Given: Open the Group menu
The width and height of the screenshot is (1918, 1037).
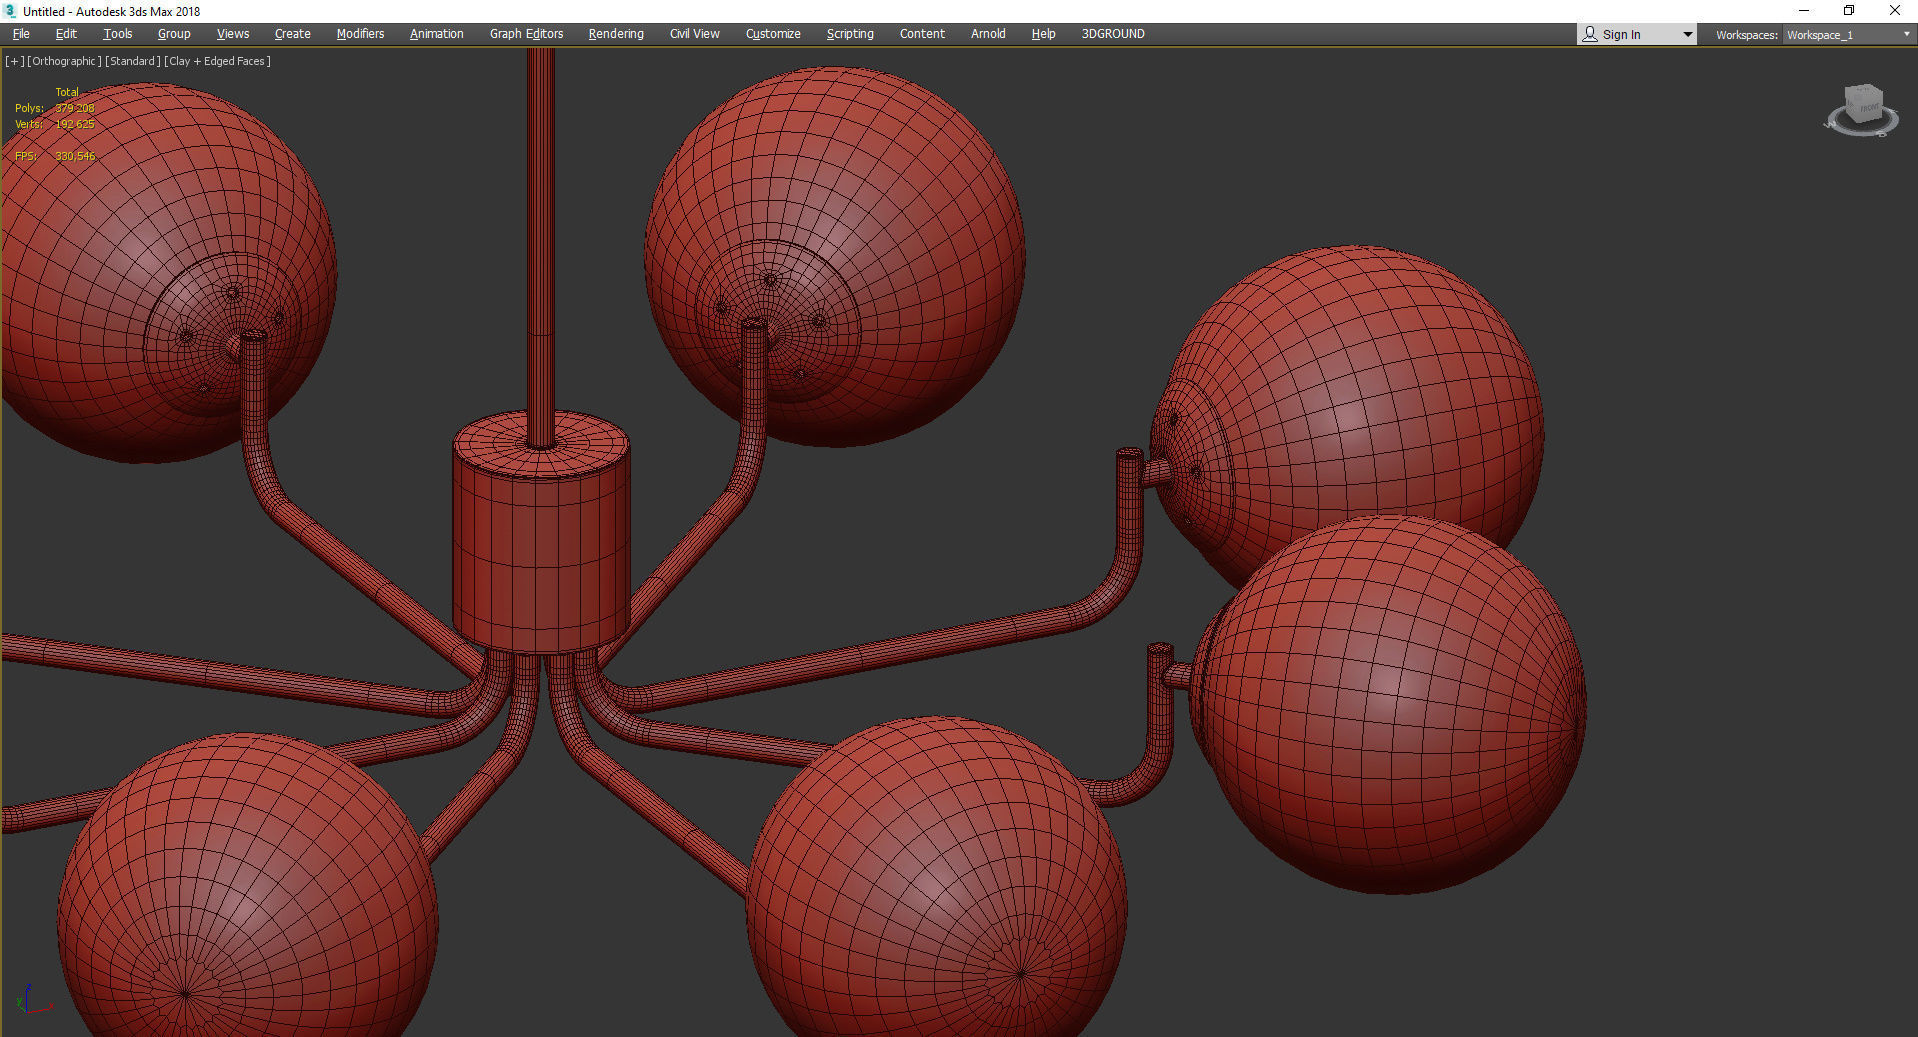Looking at the screenshot, I should tap(174, 34).
